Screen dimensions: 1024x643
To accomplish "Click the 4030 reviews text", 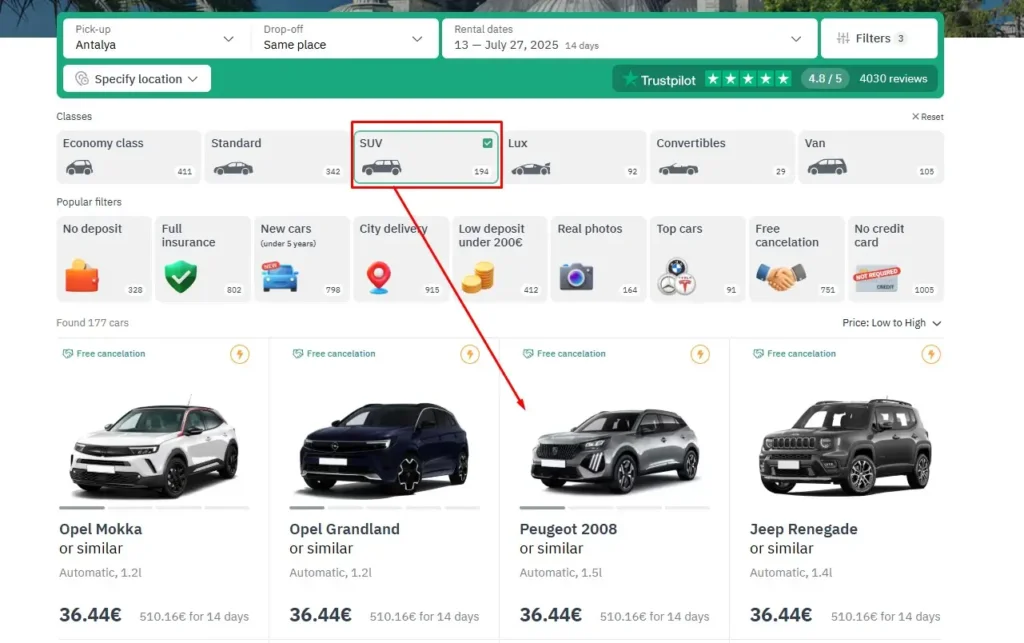I will click(x=893, y=79).
